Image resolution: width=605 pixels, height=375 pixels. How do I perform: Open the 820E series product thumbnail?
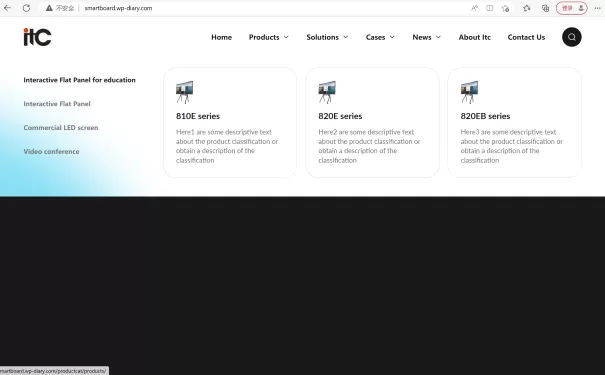click(x=327, y=92)
